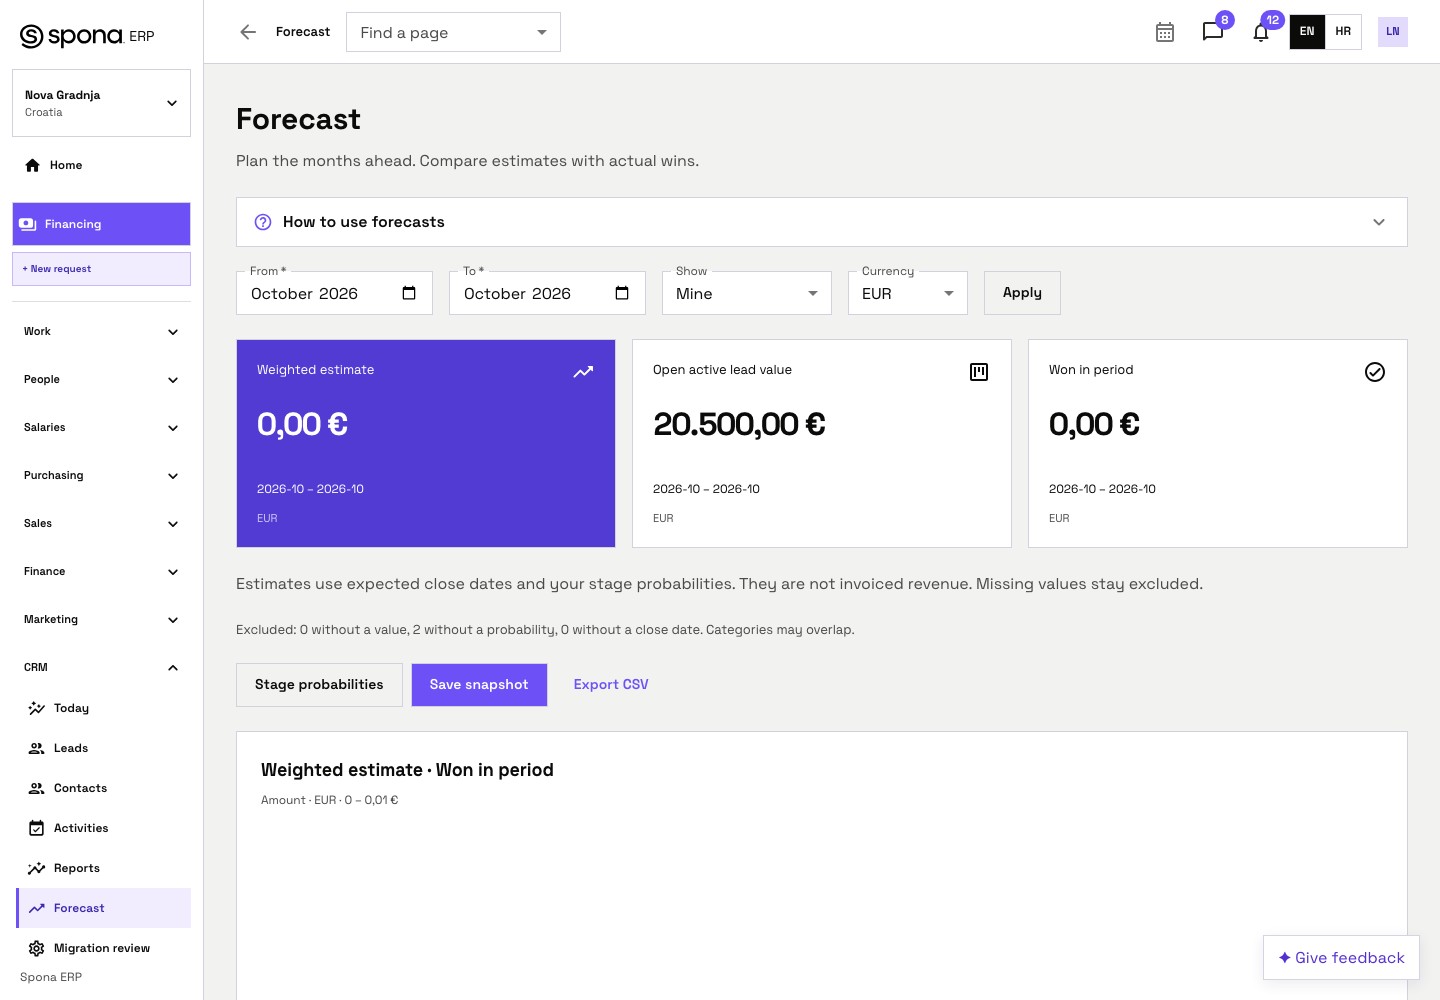Click the back arrow next to Forecast
1440x1000 pixels.
(x=248, y=32)
